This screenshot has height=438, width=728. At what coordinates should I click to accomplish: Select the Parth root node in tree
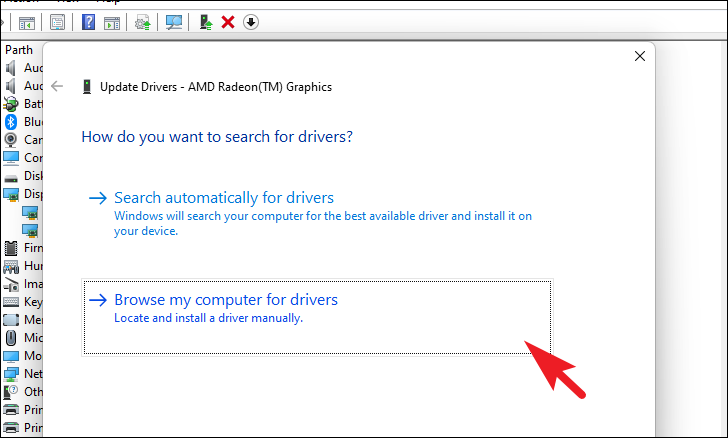19,50
